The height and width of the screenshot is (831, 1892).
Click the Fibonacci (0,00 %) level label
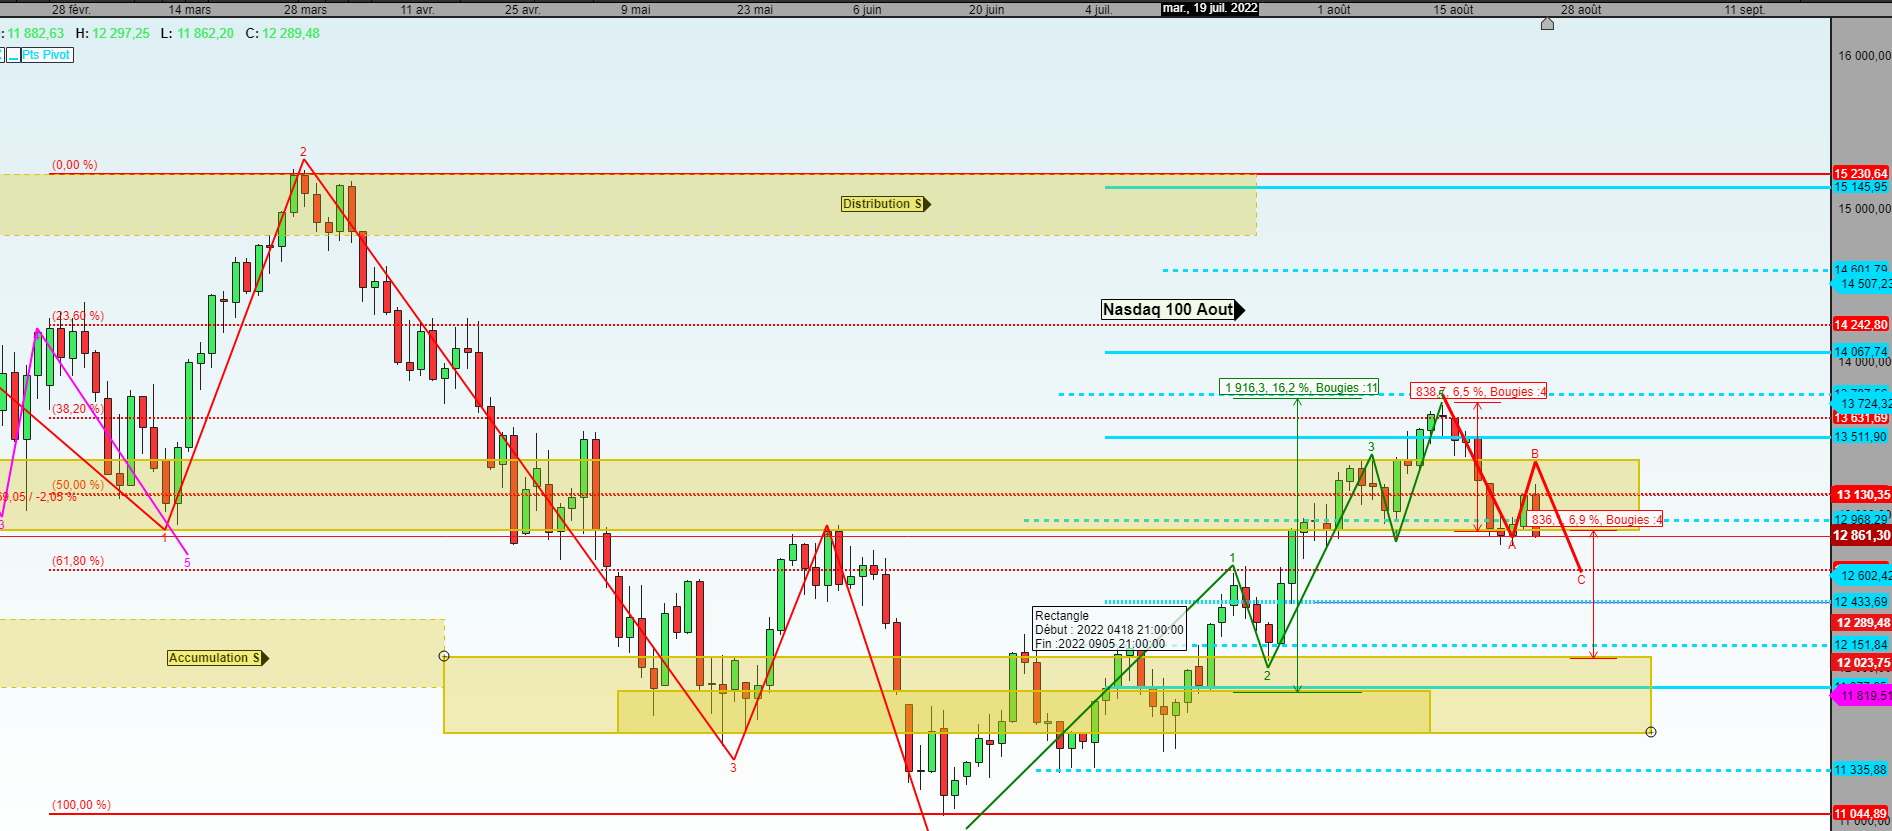(75, 165)
